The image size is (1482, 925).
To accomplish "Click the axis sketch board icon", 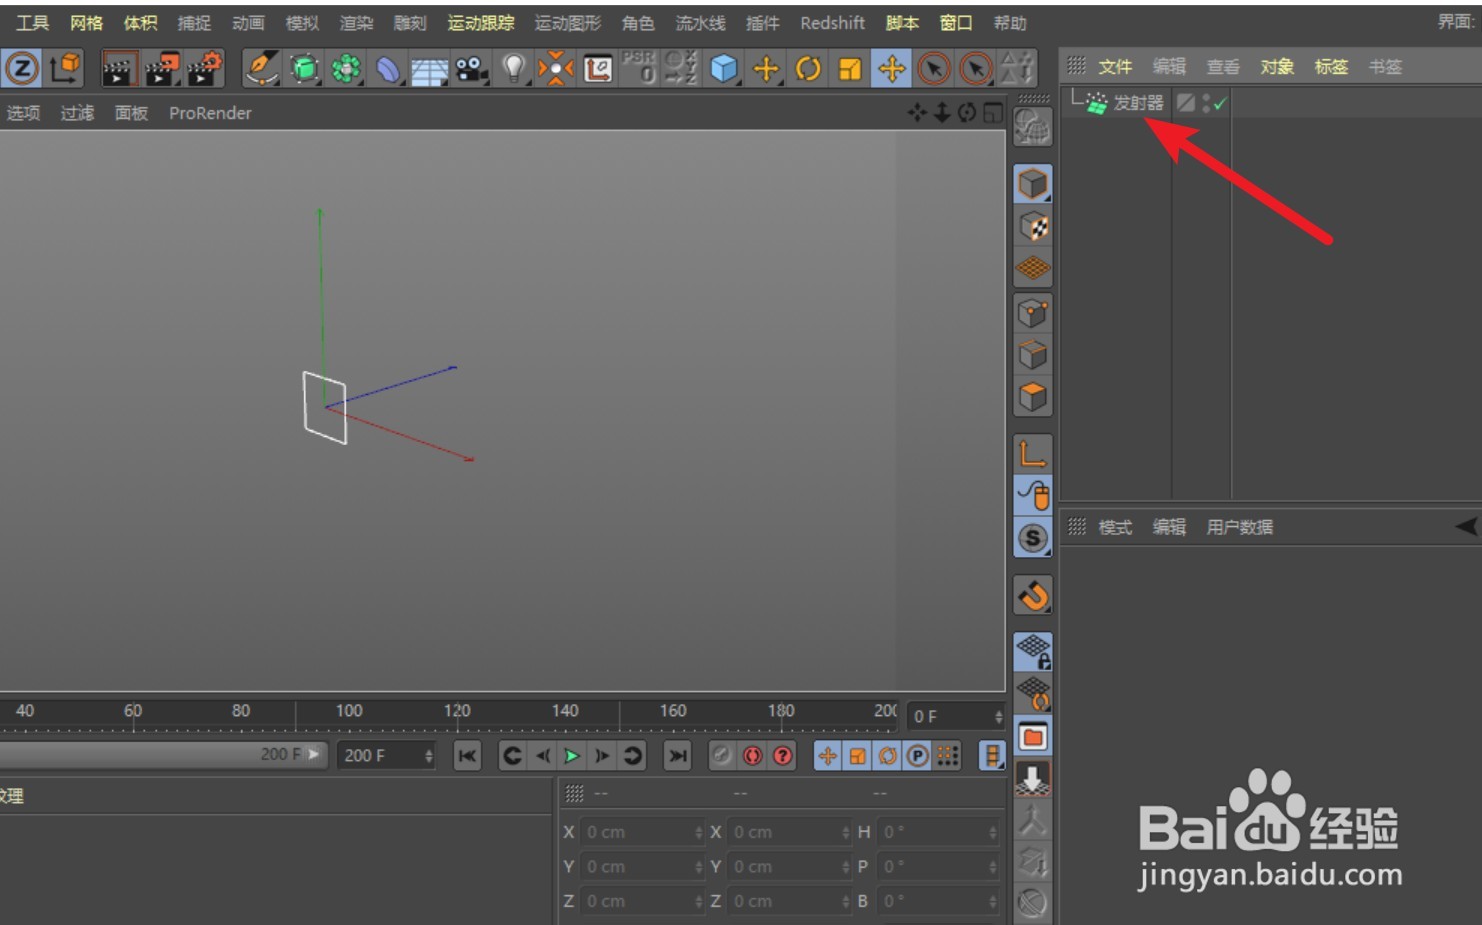I will click(598, 68).
